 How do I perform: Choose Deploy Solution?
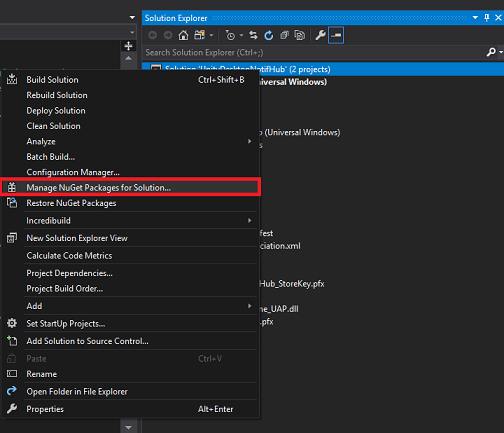130,110
